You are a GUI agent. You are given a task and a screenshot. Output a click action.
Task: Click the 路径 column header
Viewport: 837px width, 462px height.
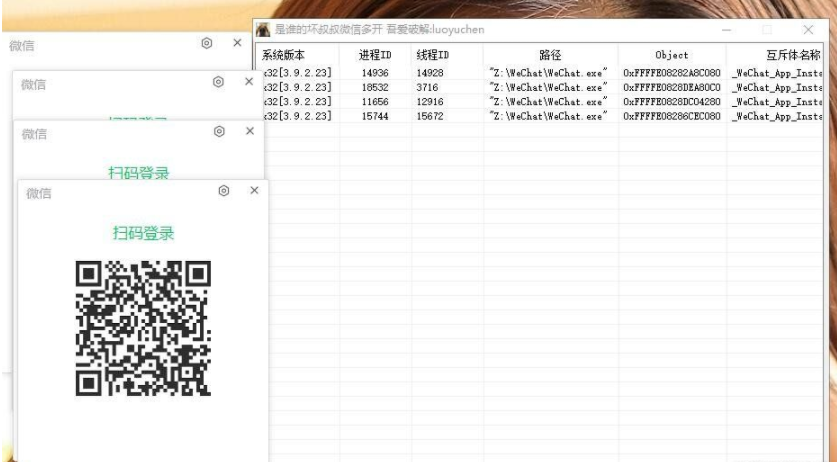pyautogui.click(x=550, y=55)
